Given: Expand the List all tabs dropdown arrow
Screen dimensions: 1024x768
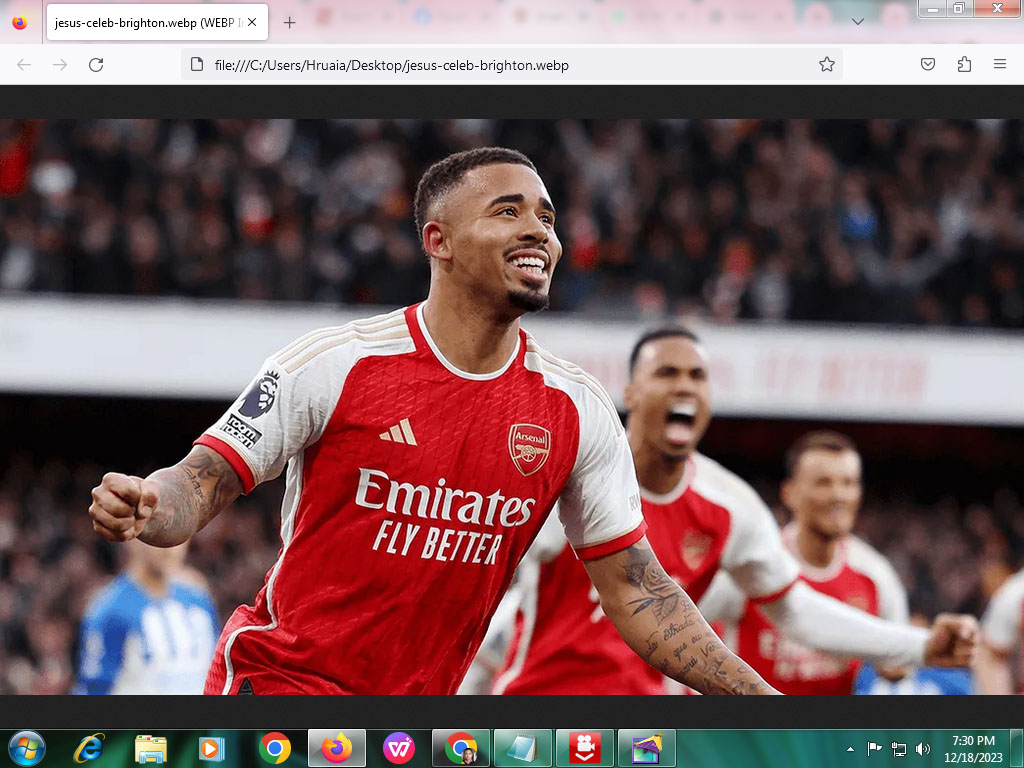Looking at the screenshot, I should [x=857, y=22].
